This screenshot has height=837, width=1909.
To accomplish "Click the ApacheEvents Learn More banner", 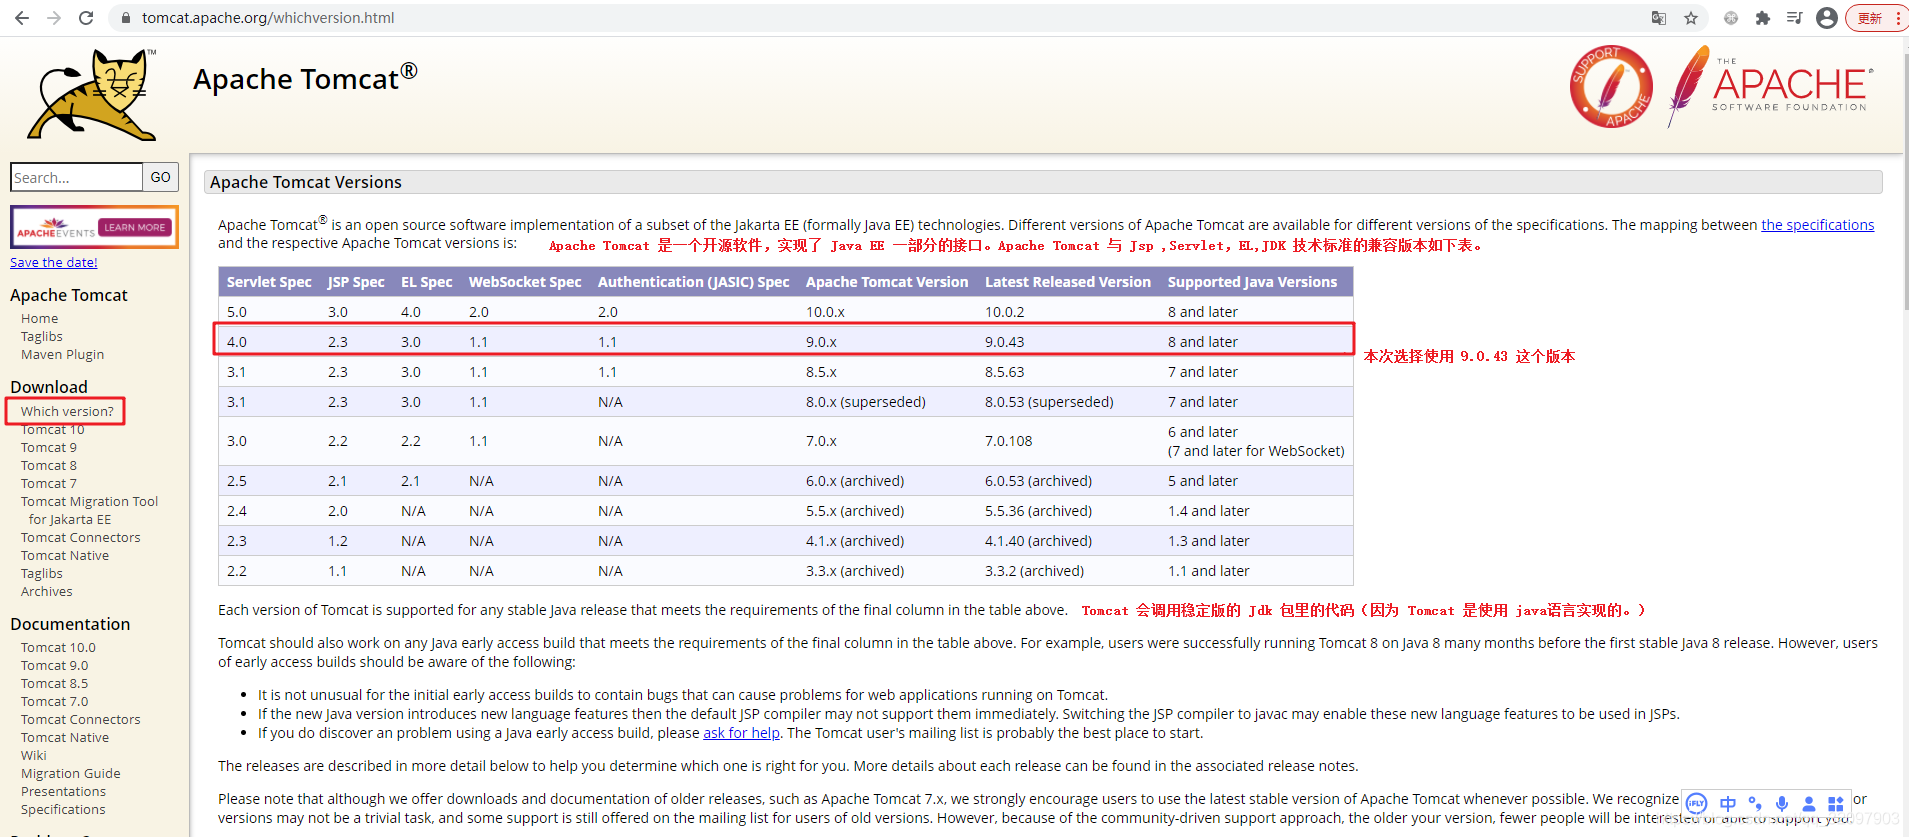I will (x=94, y=227).
